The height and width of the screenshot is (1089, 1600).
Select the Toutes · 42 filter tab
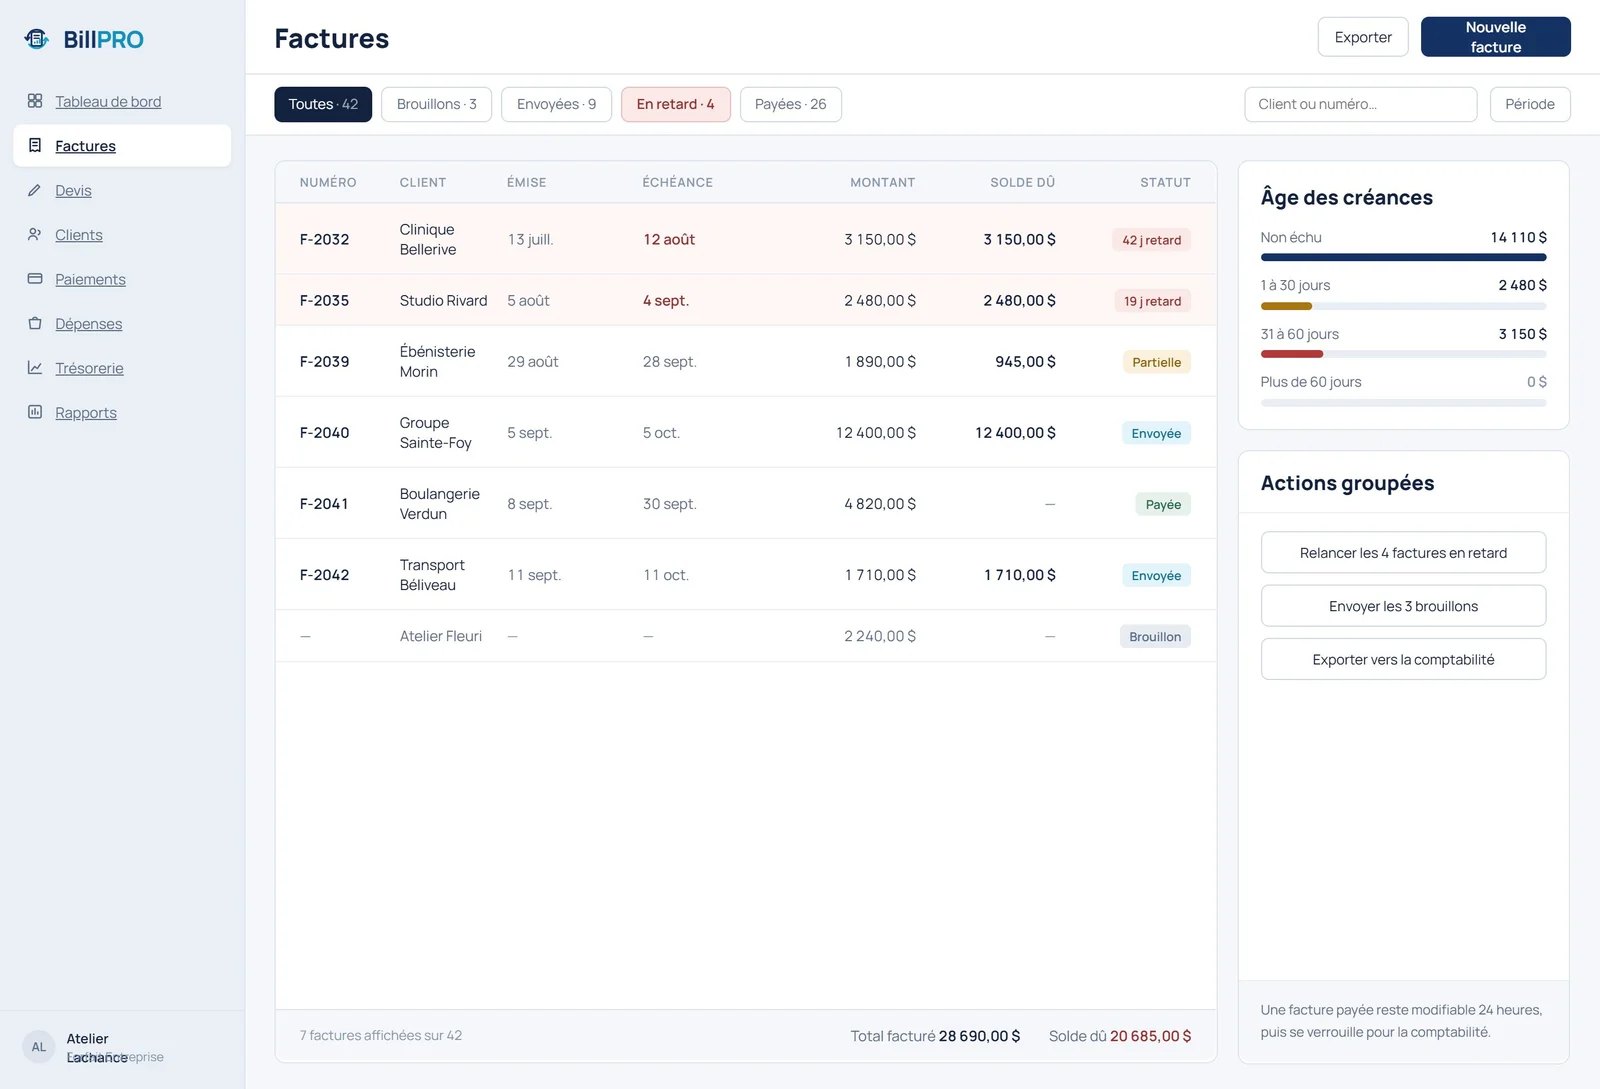coord(323,104)
